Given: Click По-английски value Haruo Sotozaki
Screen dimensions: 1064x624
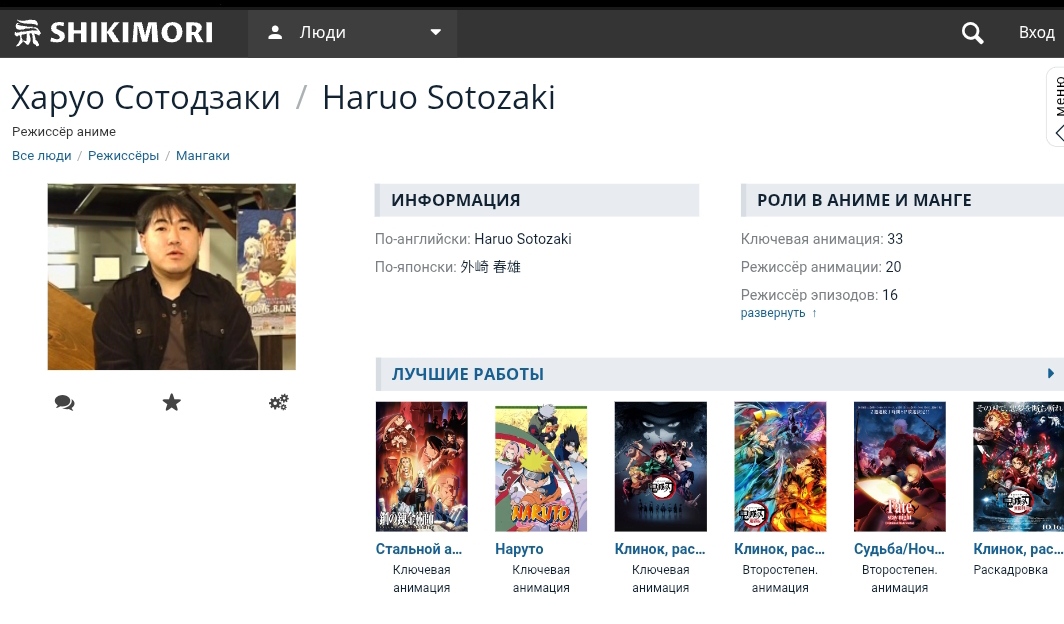Looking at the screenshot, I should (x=522, y=239).
